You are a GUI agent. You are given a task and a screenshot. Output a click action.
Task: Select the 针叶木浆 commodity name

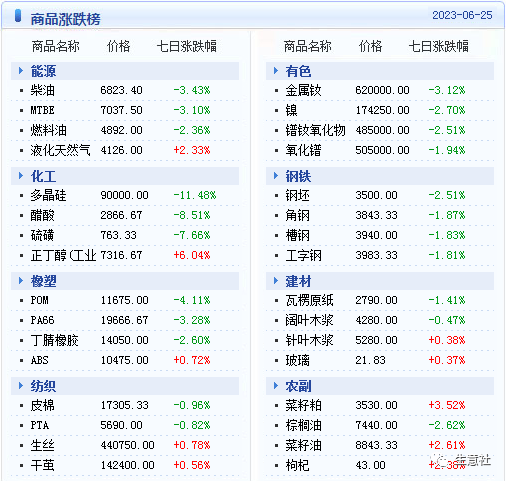pyautogui.click(x=309, y=340)
